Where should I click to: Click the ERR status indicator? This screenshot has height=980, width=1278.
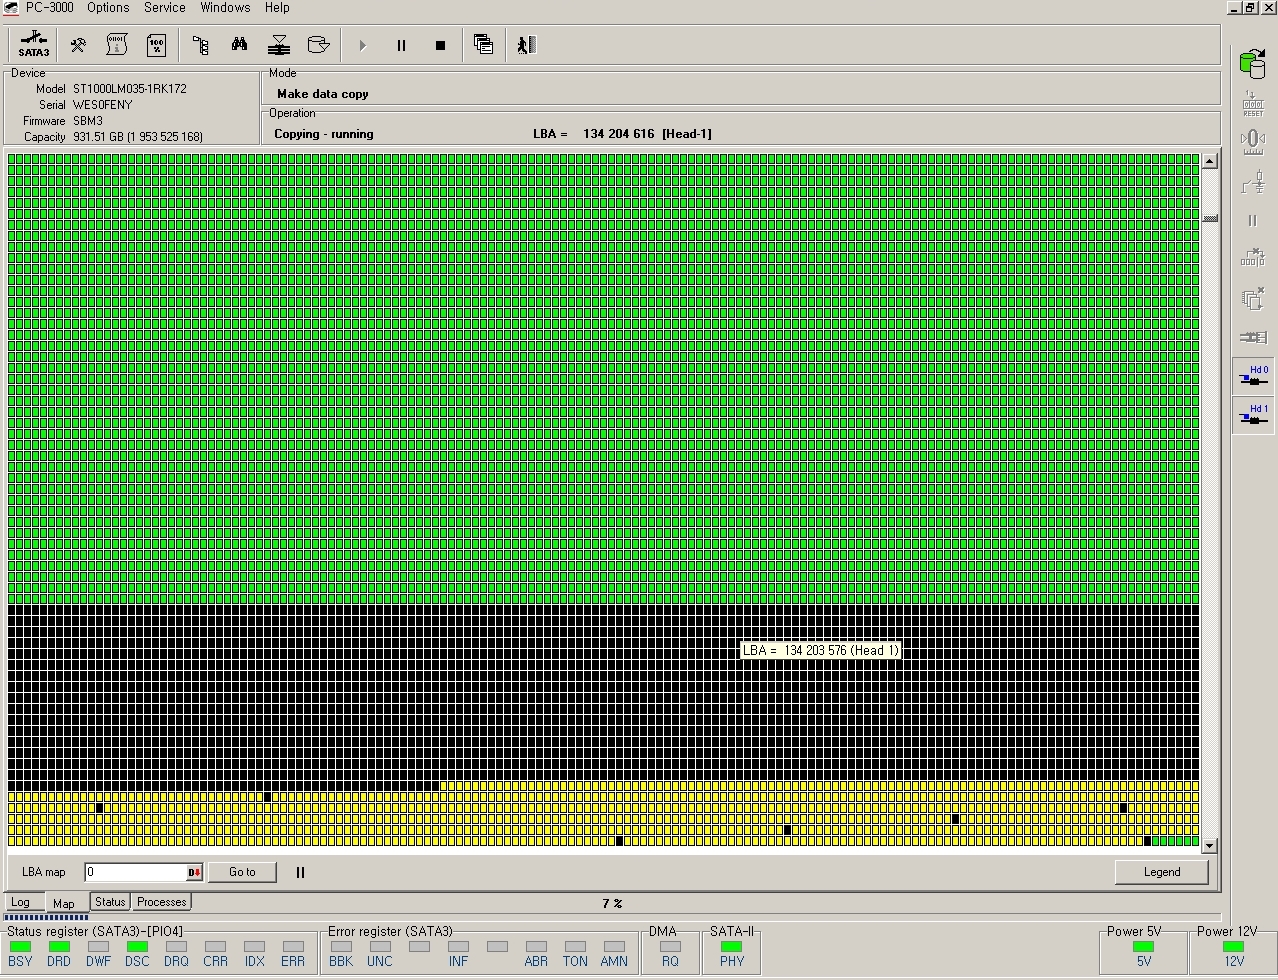pos(293,947)
